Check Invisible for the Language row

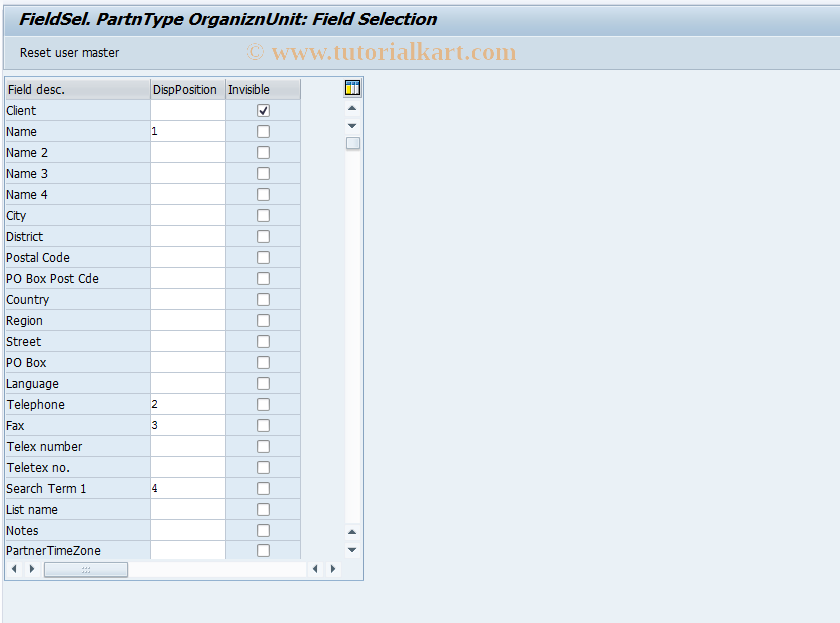(x=263, y=384)
